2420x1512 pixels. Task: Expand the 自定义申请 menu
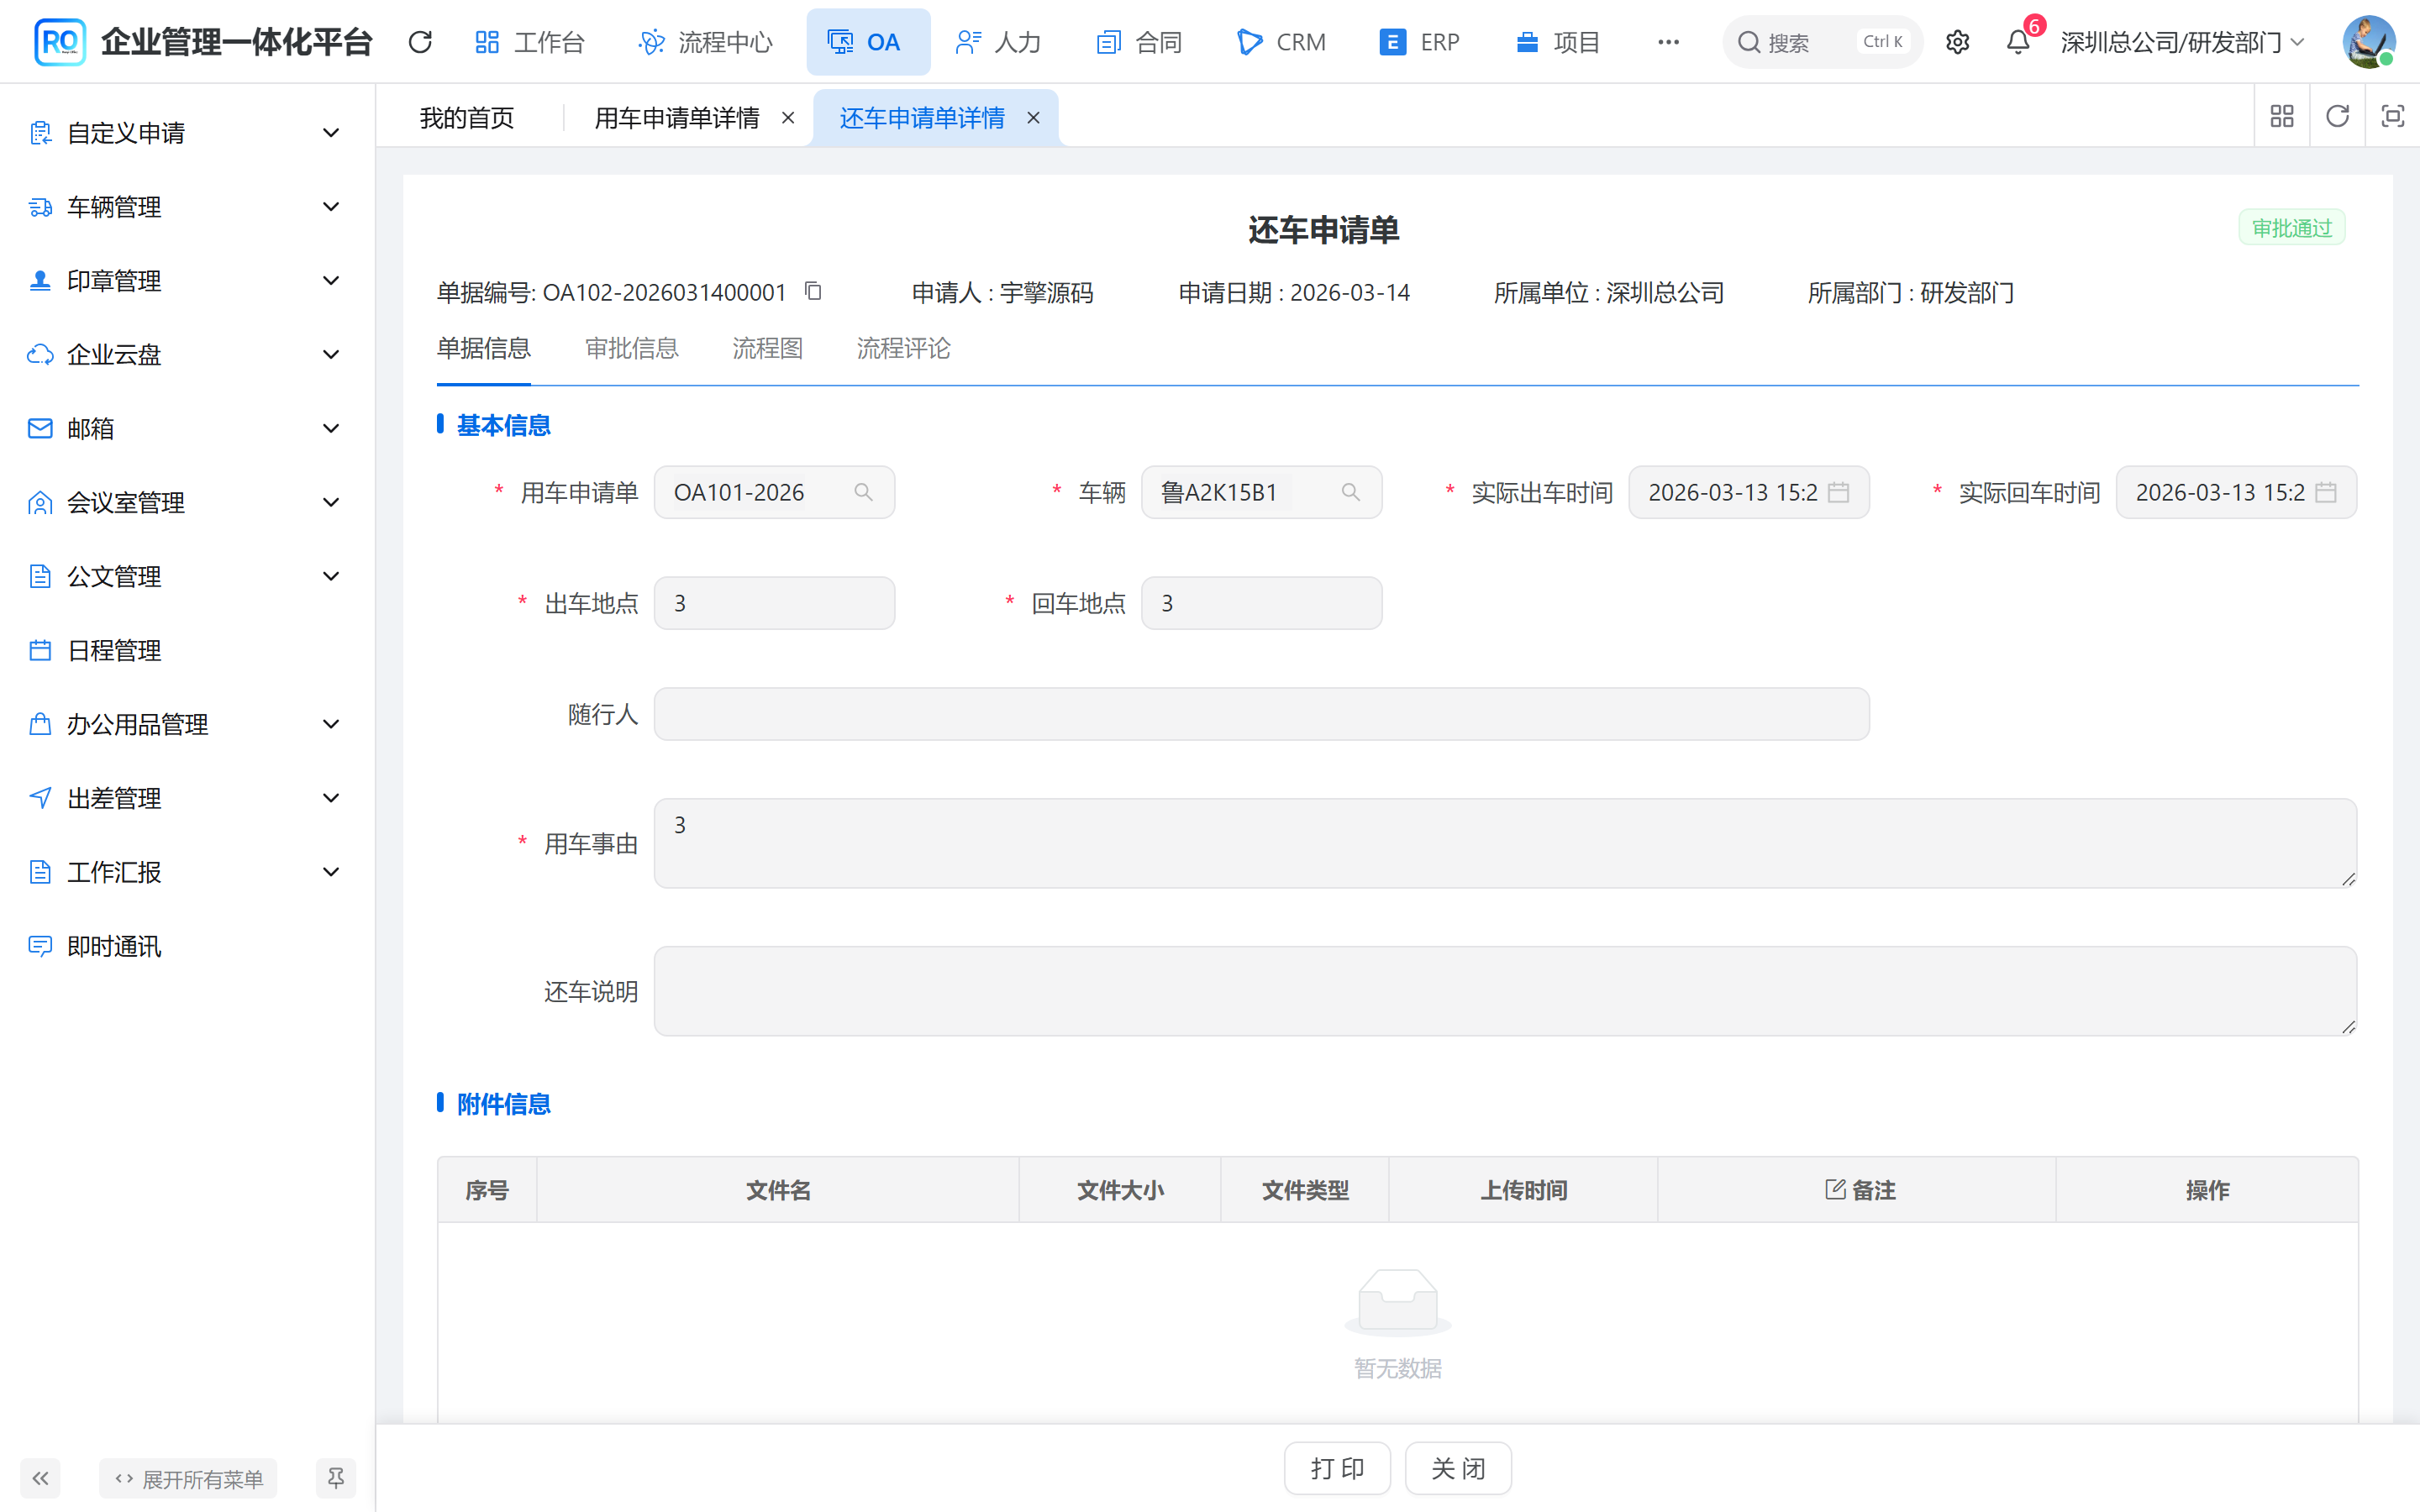[187, 133]
